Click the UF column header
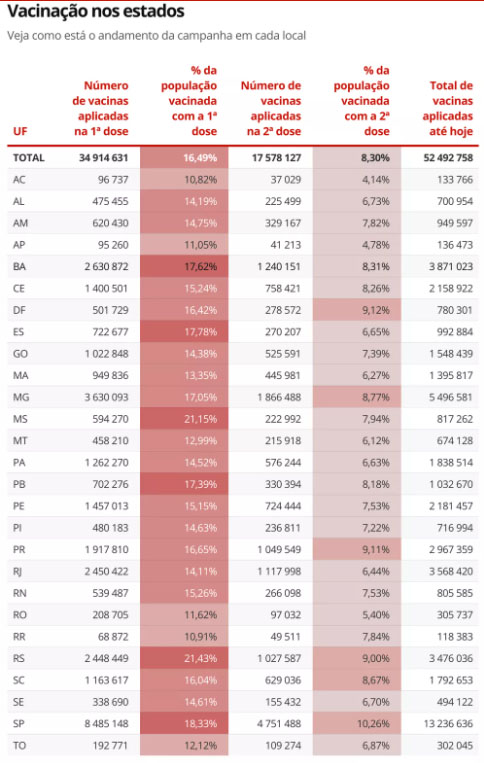Viewport: 484px width, 763px height. coord(20,131)
